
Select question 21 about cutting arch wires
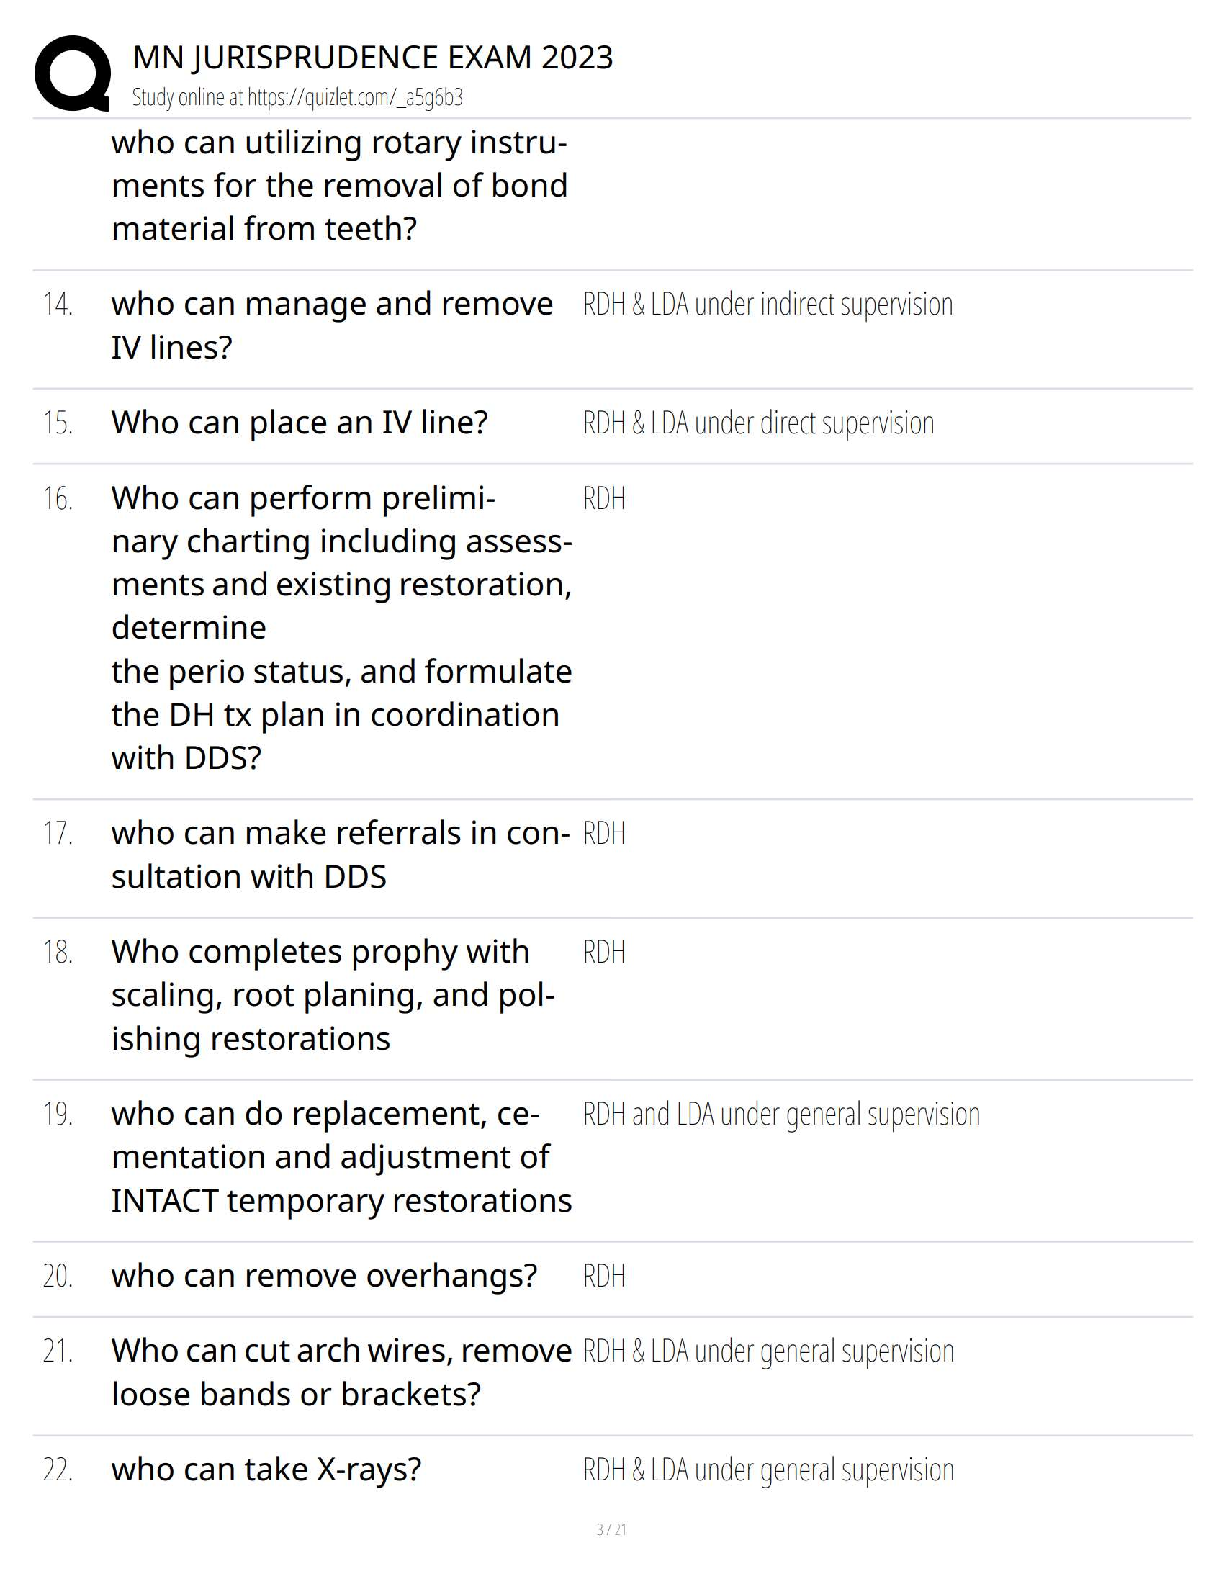tap(340, 1371)
